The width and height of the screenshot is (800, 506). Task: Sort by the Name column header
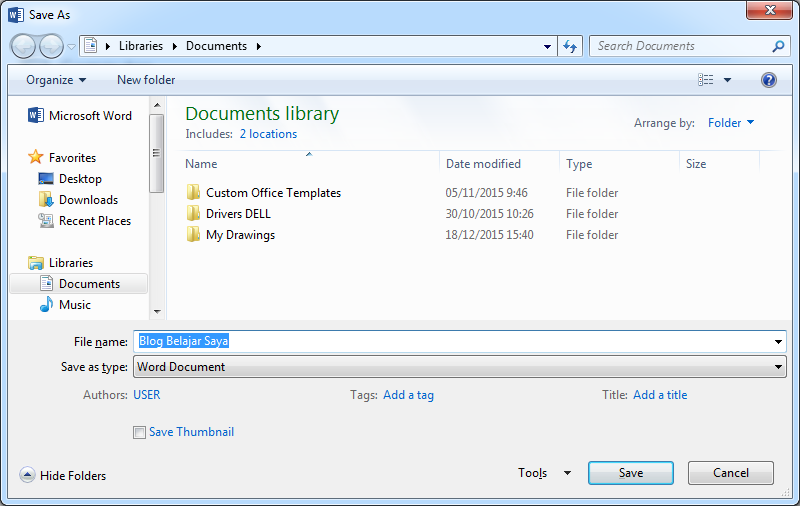click(201, 164)
